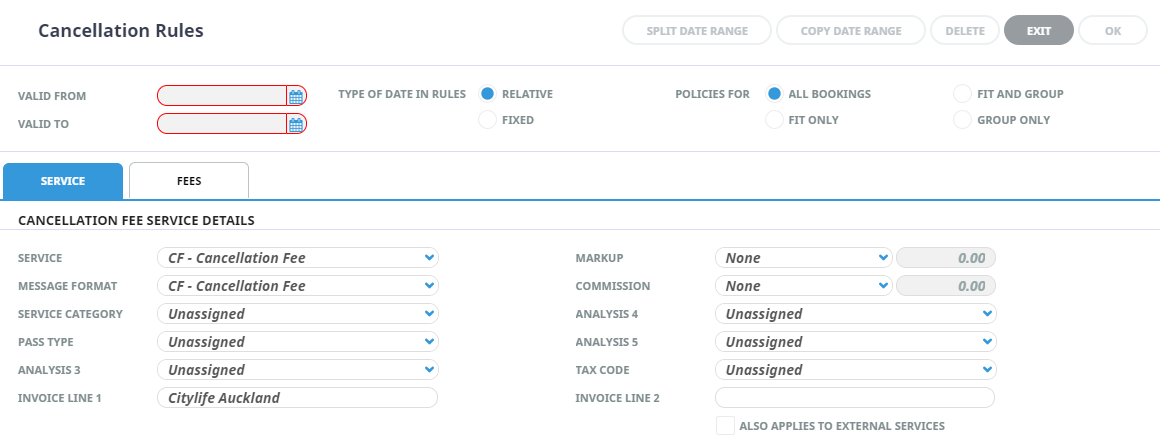This screenshot has width=1160, height=448.
Task: Select FIT Only policy option
Action: 774,120
